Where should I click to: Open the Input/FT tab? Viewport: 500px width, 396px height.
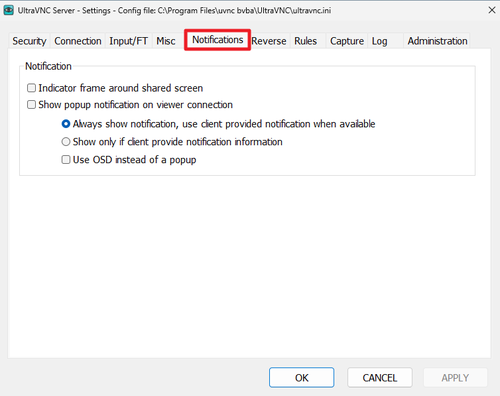point(128,41)
